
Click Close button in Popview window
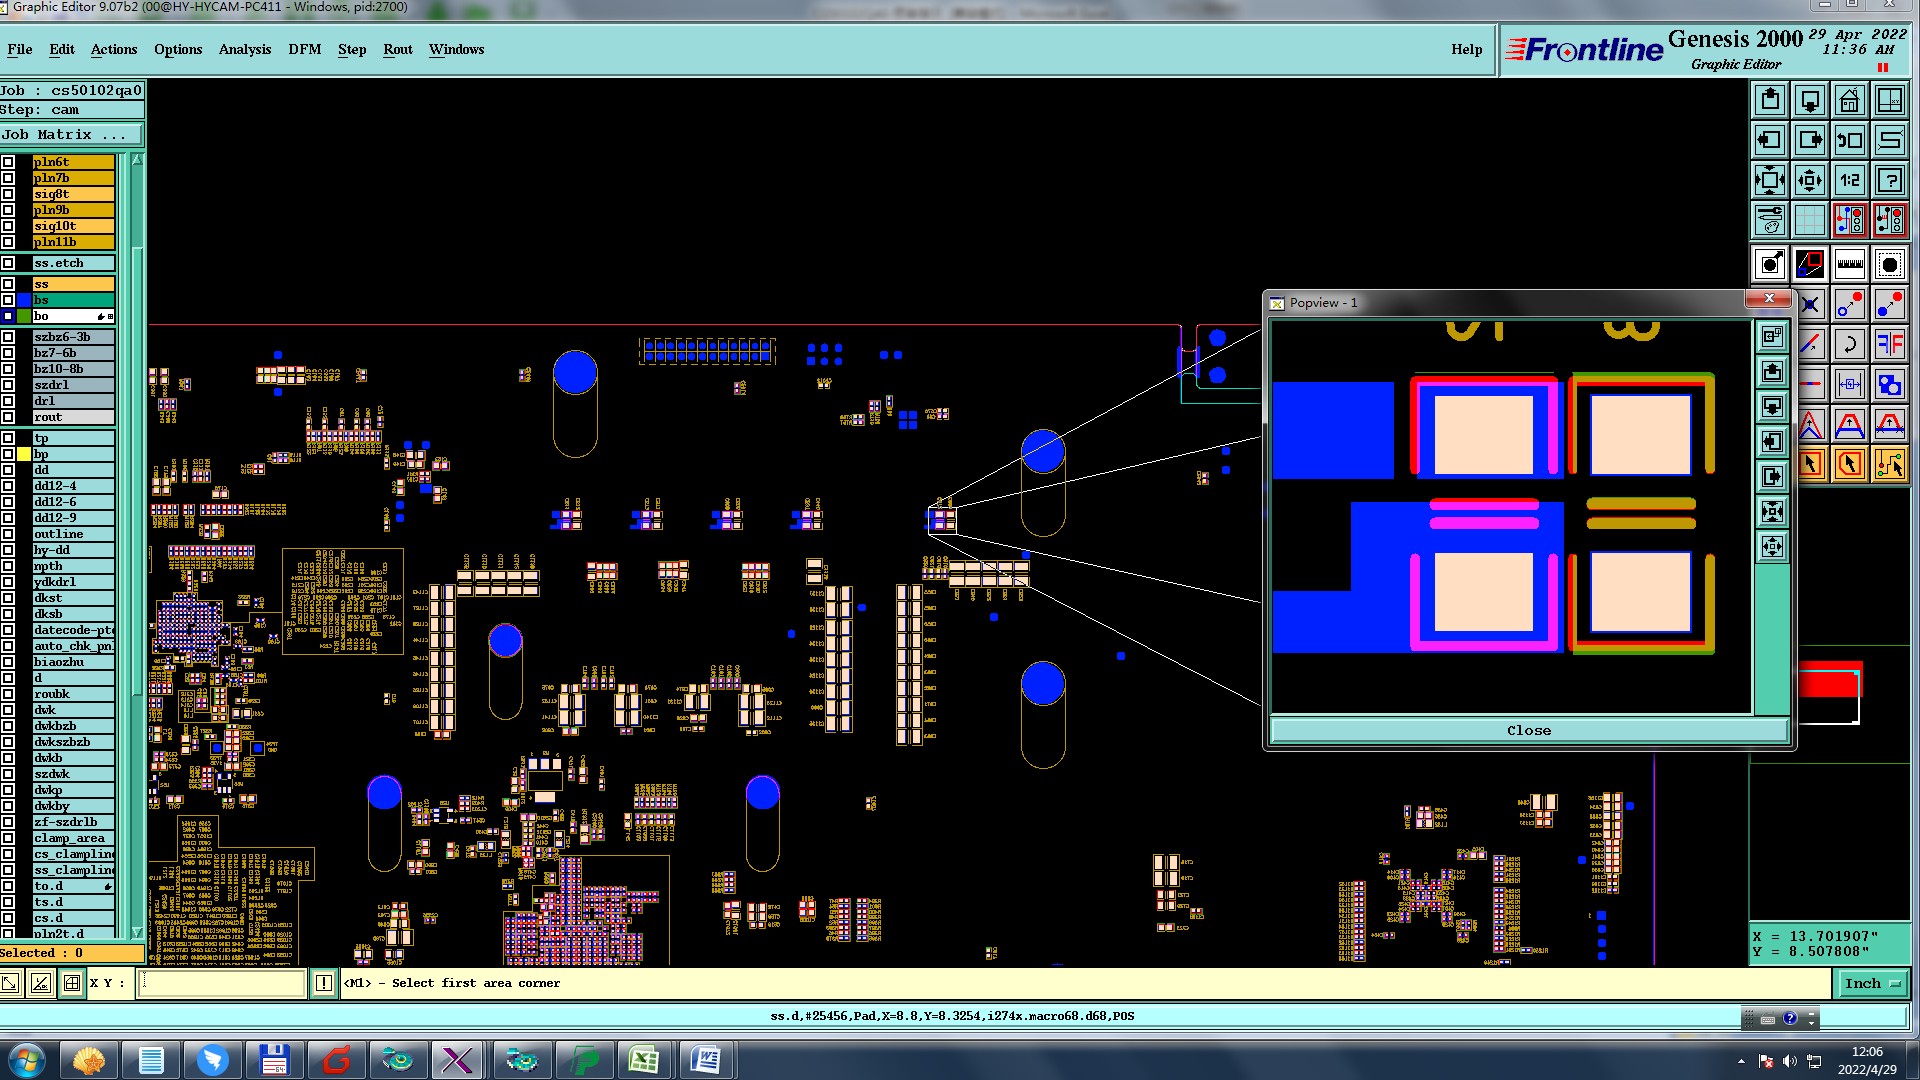[1528, 731]
